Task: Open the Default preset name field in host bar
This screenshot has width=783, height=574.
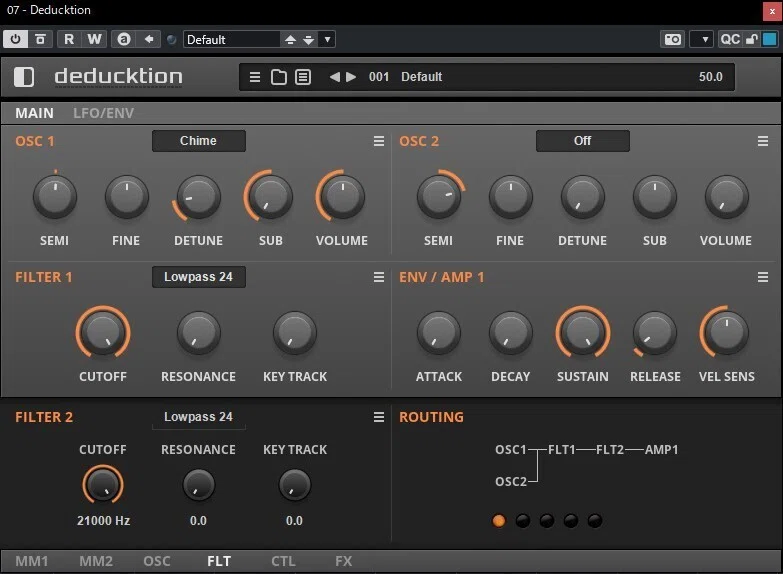Action: click(x=231, y=39)
